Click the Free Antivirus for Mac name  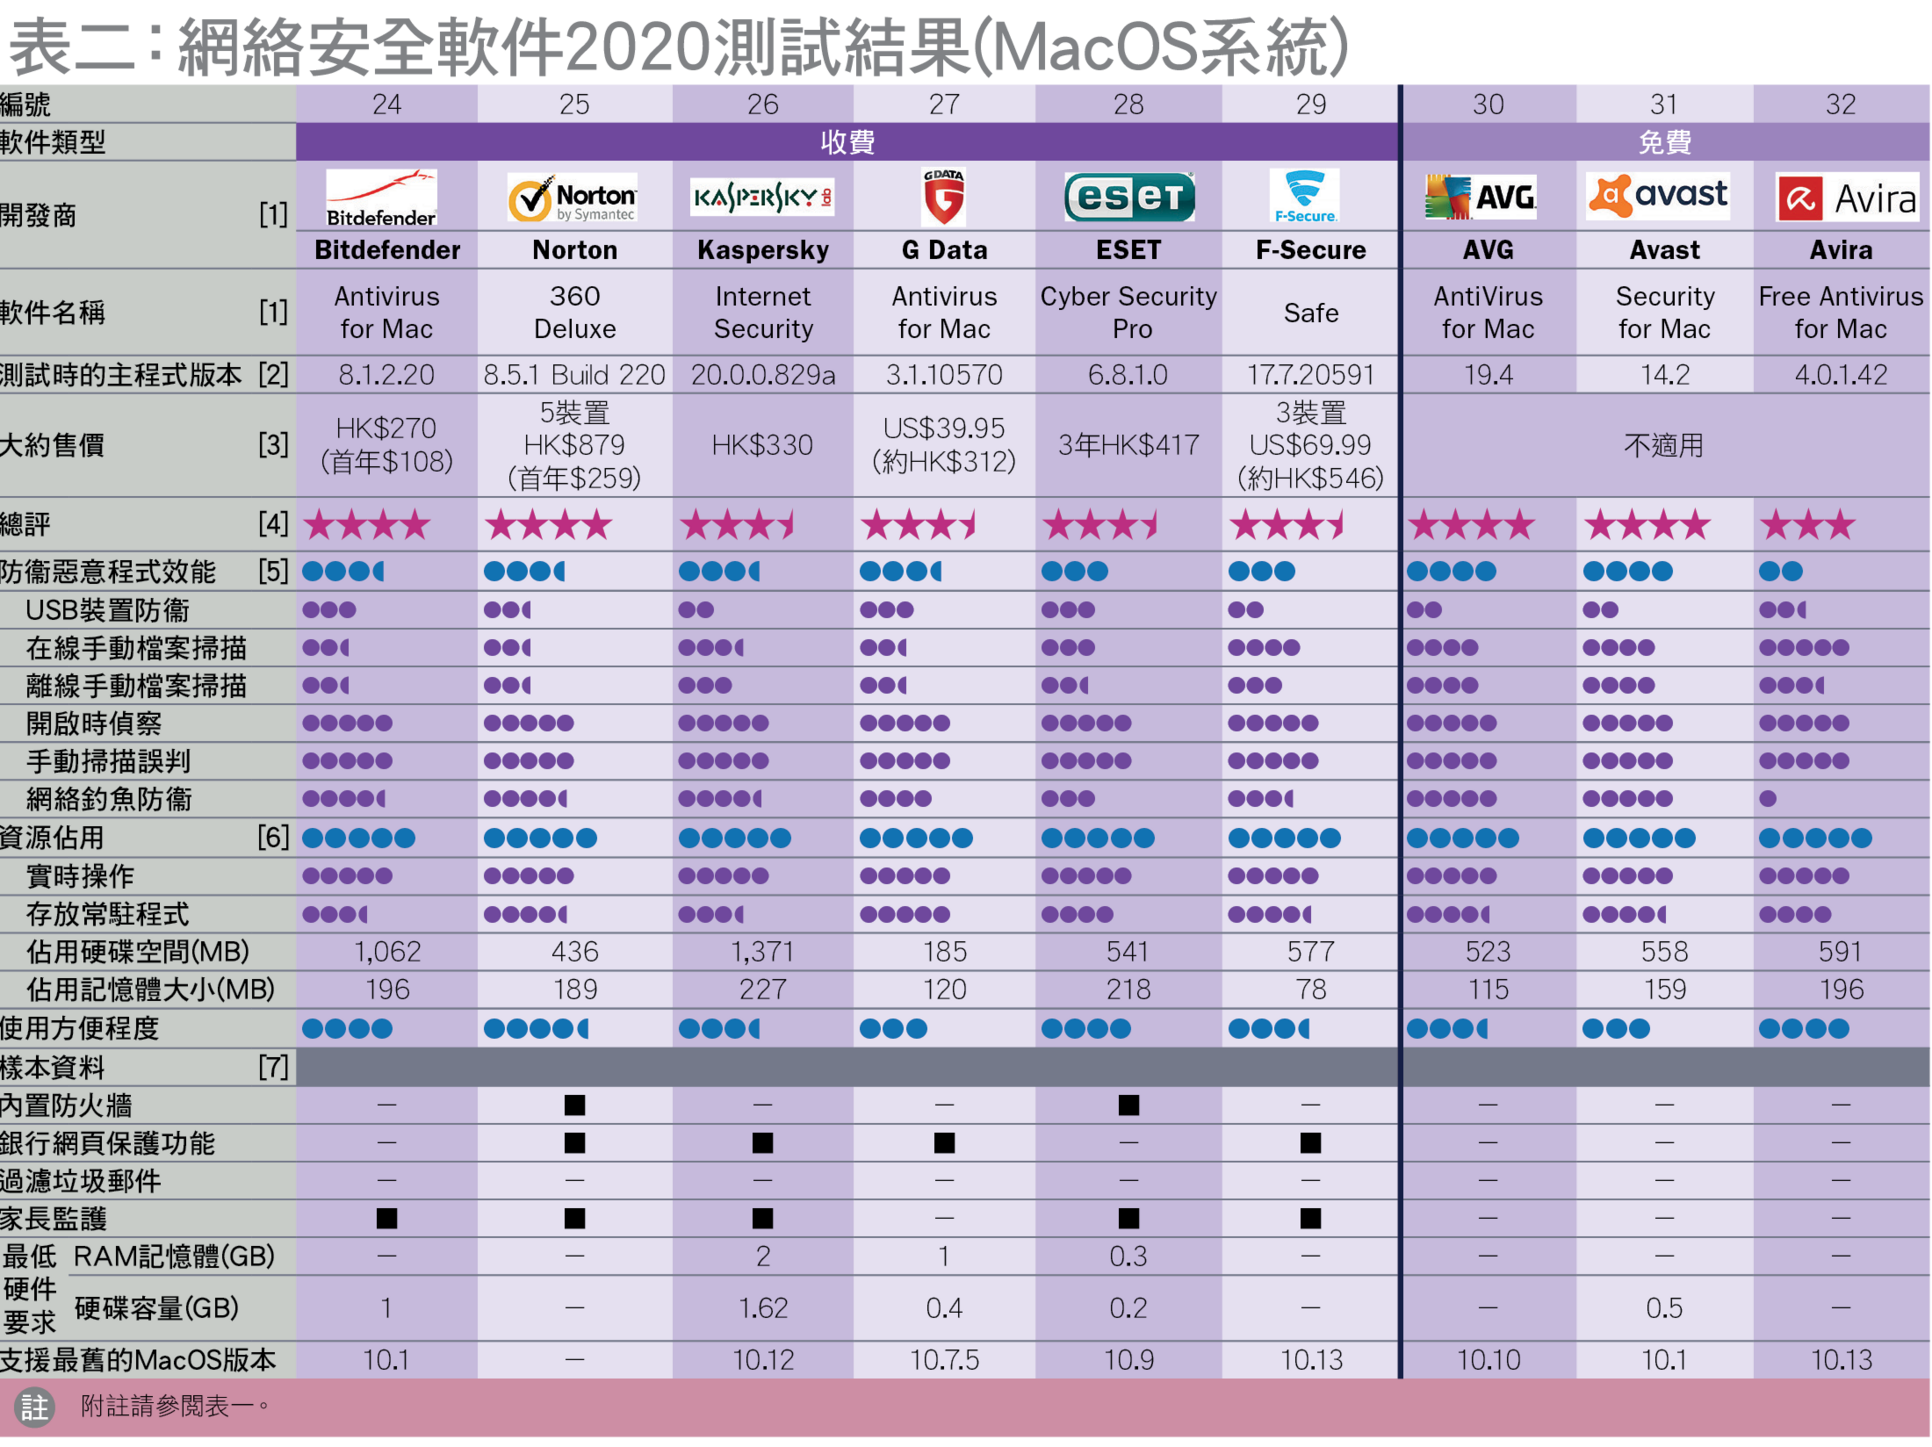coord(1840,312)
